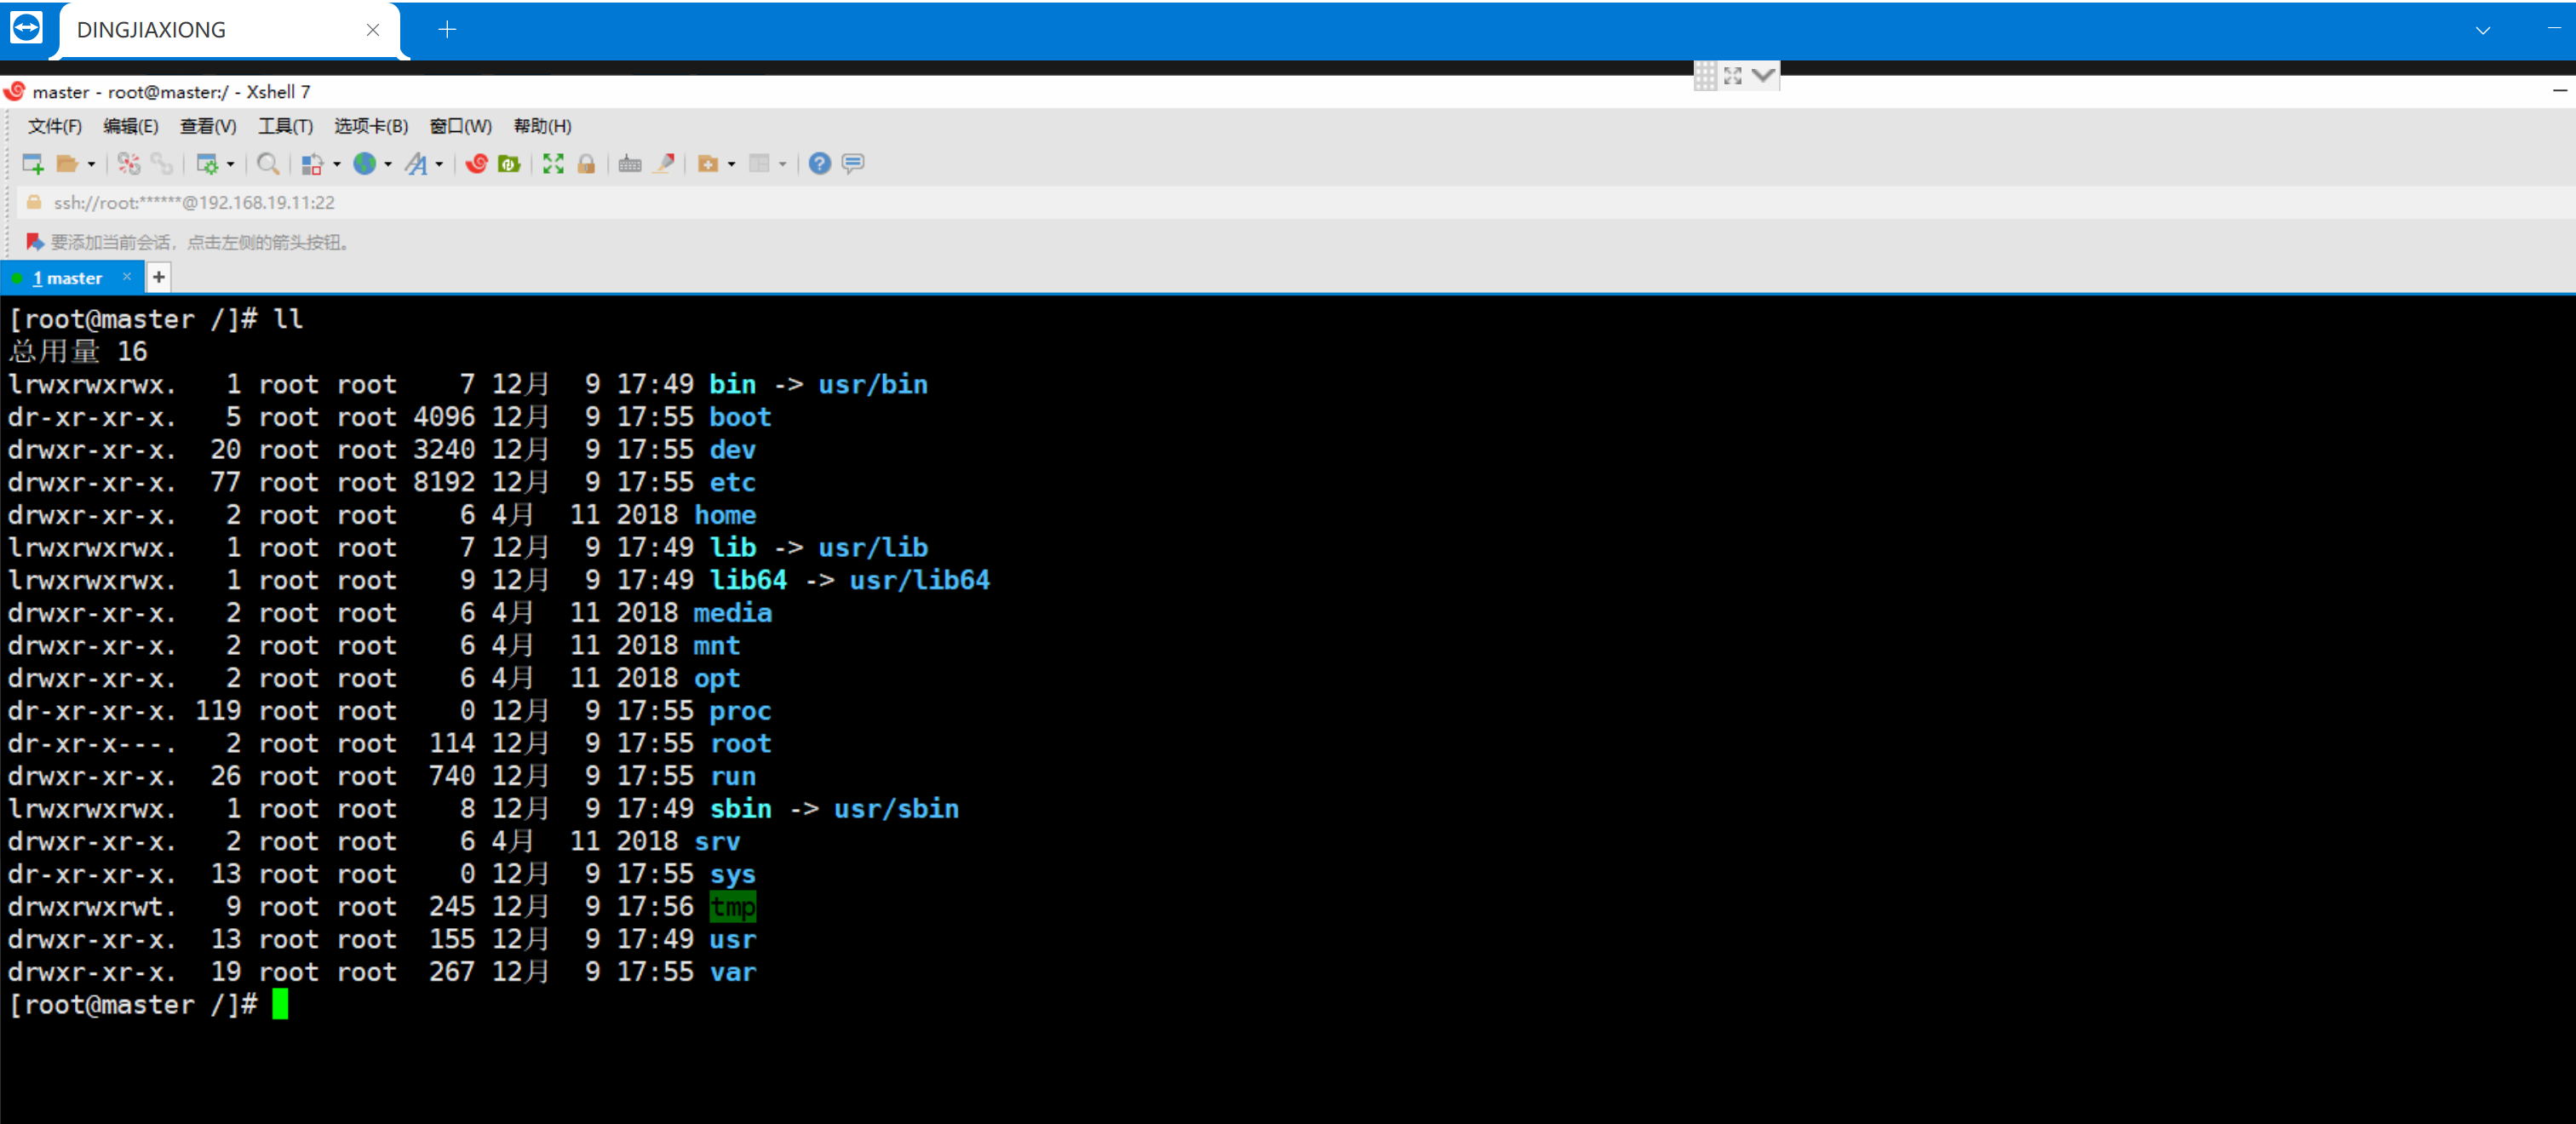Screen dimensions: 2576x1124
Task: Click the Find magnifier icon
Action: [x=268, y=164]
